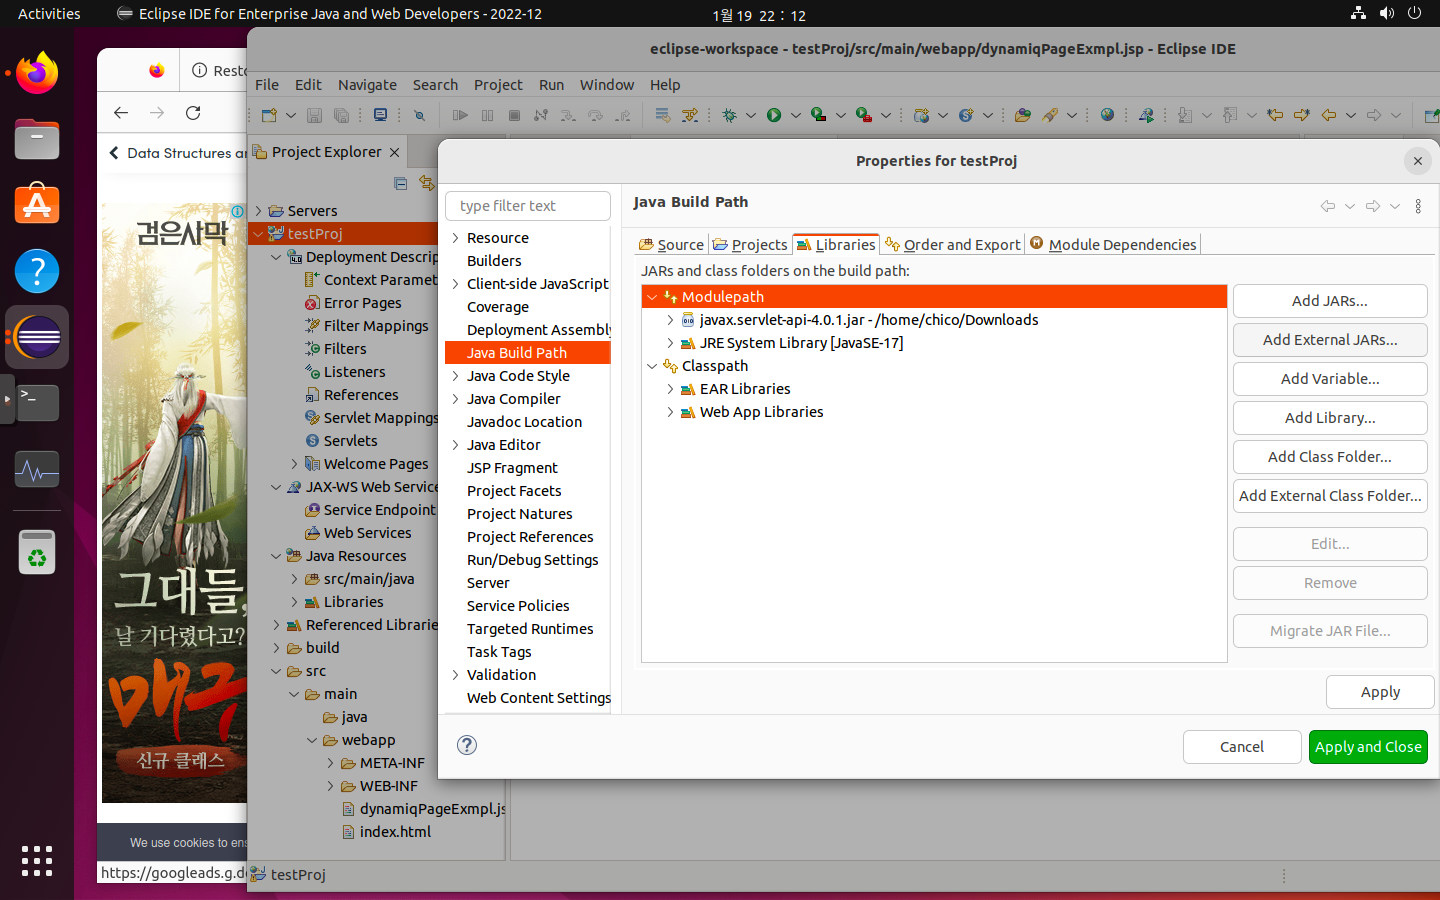Close the Project Explorer view tab
This screenshot has height=900, width=1440.
pos(394,153)
